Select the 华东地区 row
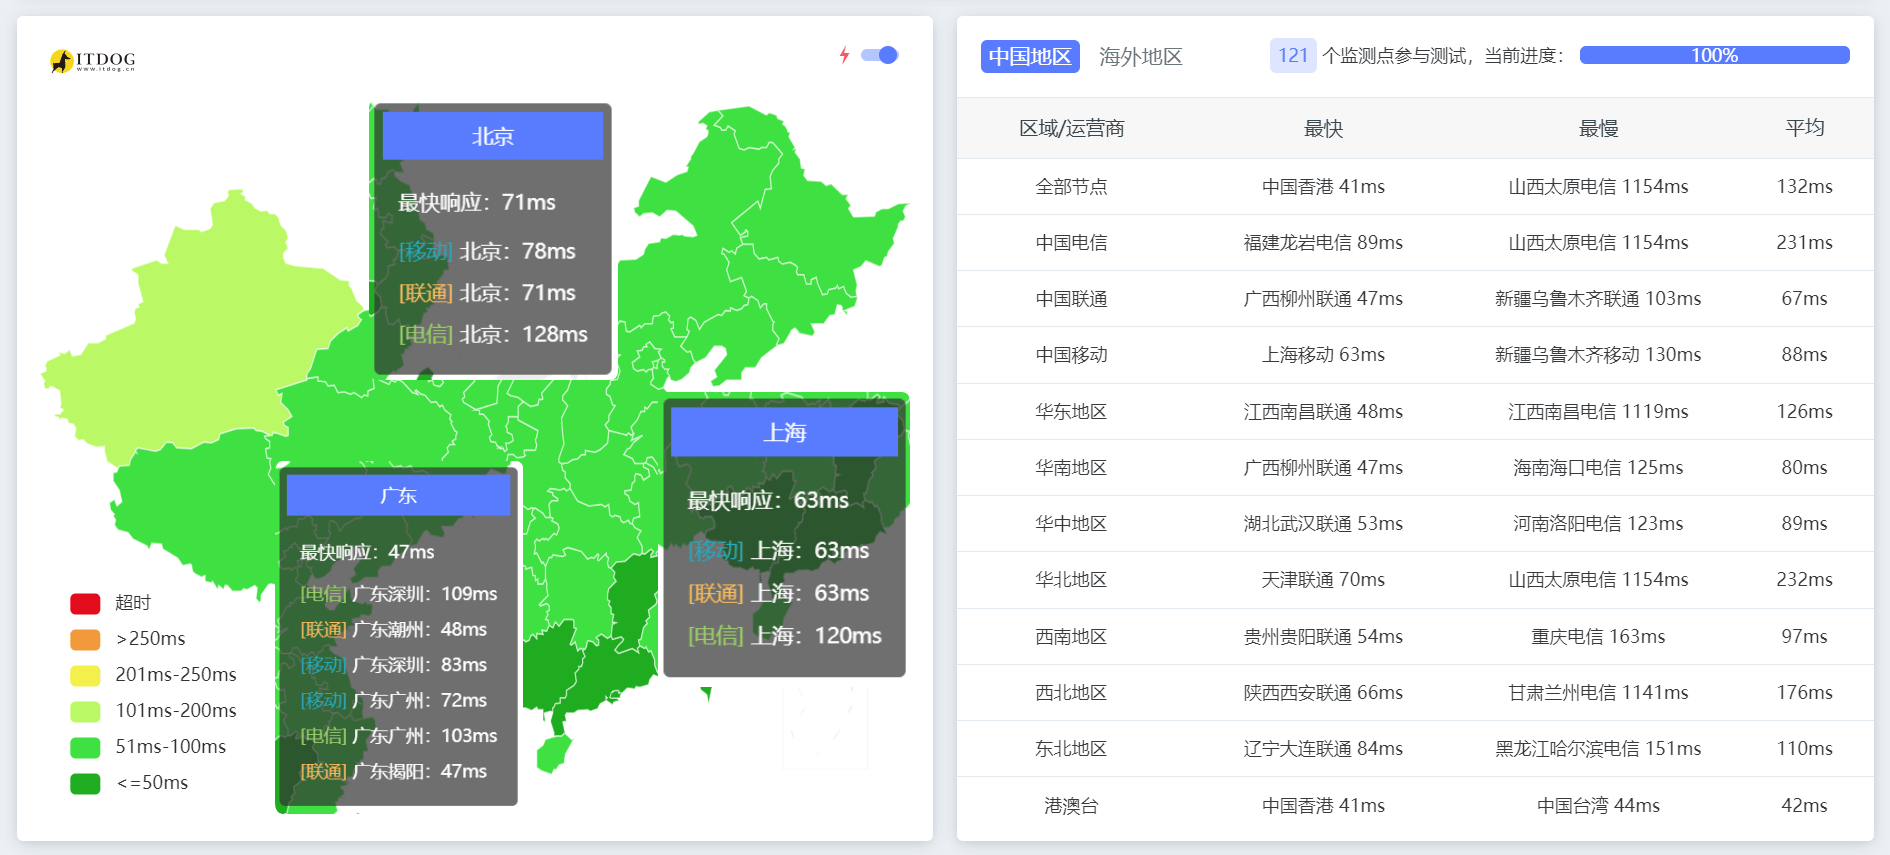This screenshot has height=855, width=1890. coord(1071,412)
